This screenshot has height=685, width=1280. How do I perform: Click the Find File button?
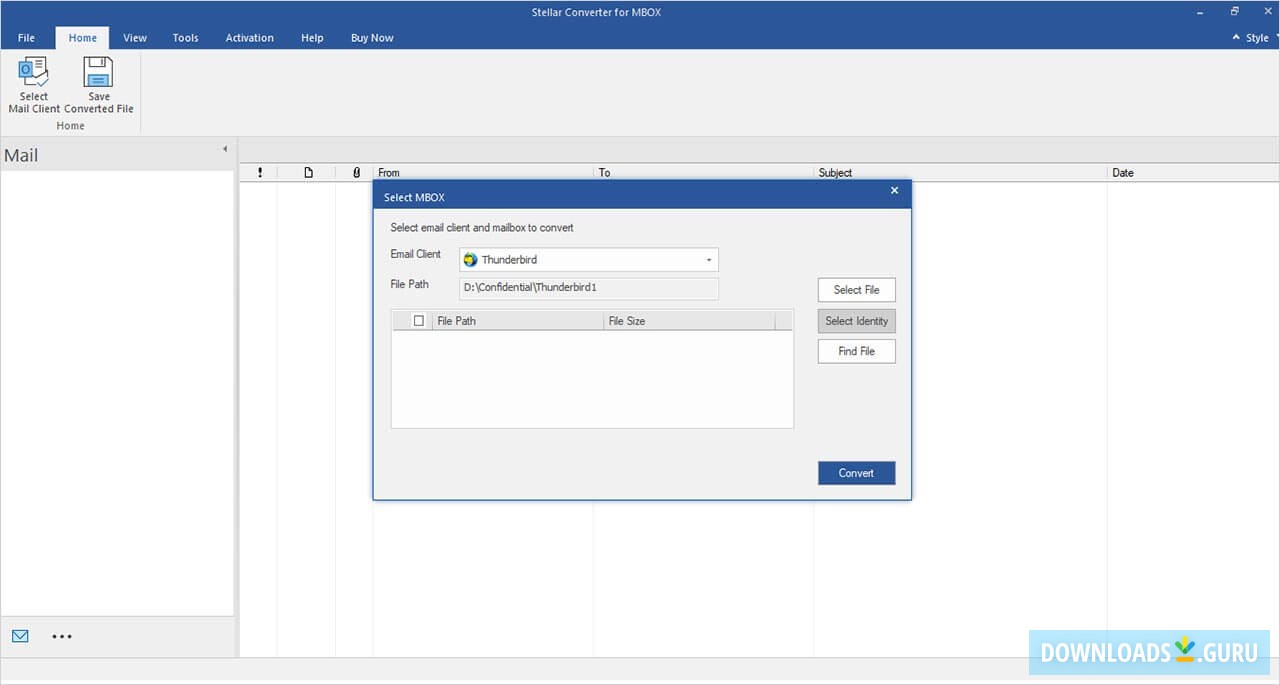point(856,351)
